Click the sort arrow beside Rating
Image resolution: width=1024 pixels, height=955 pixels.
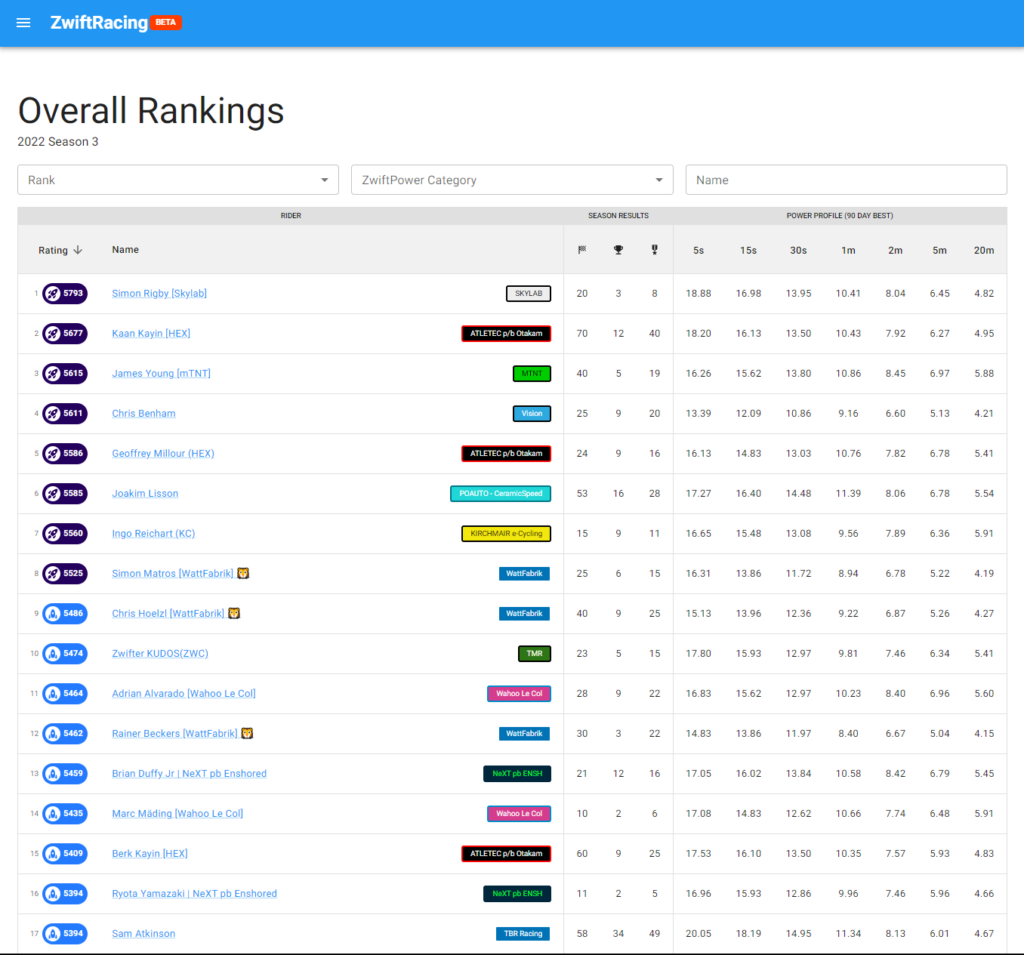click(x=78, y=250)
